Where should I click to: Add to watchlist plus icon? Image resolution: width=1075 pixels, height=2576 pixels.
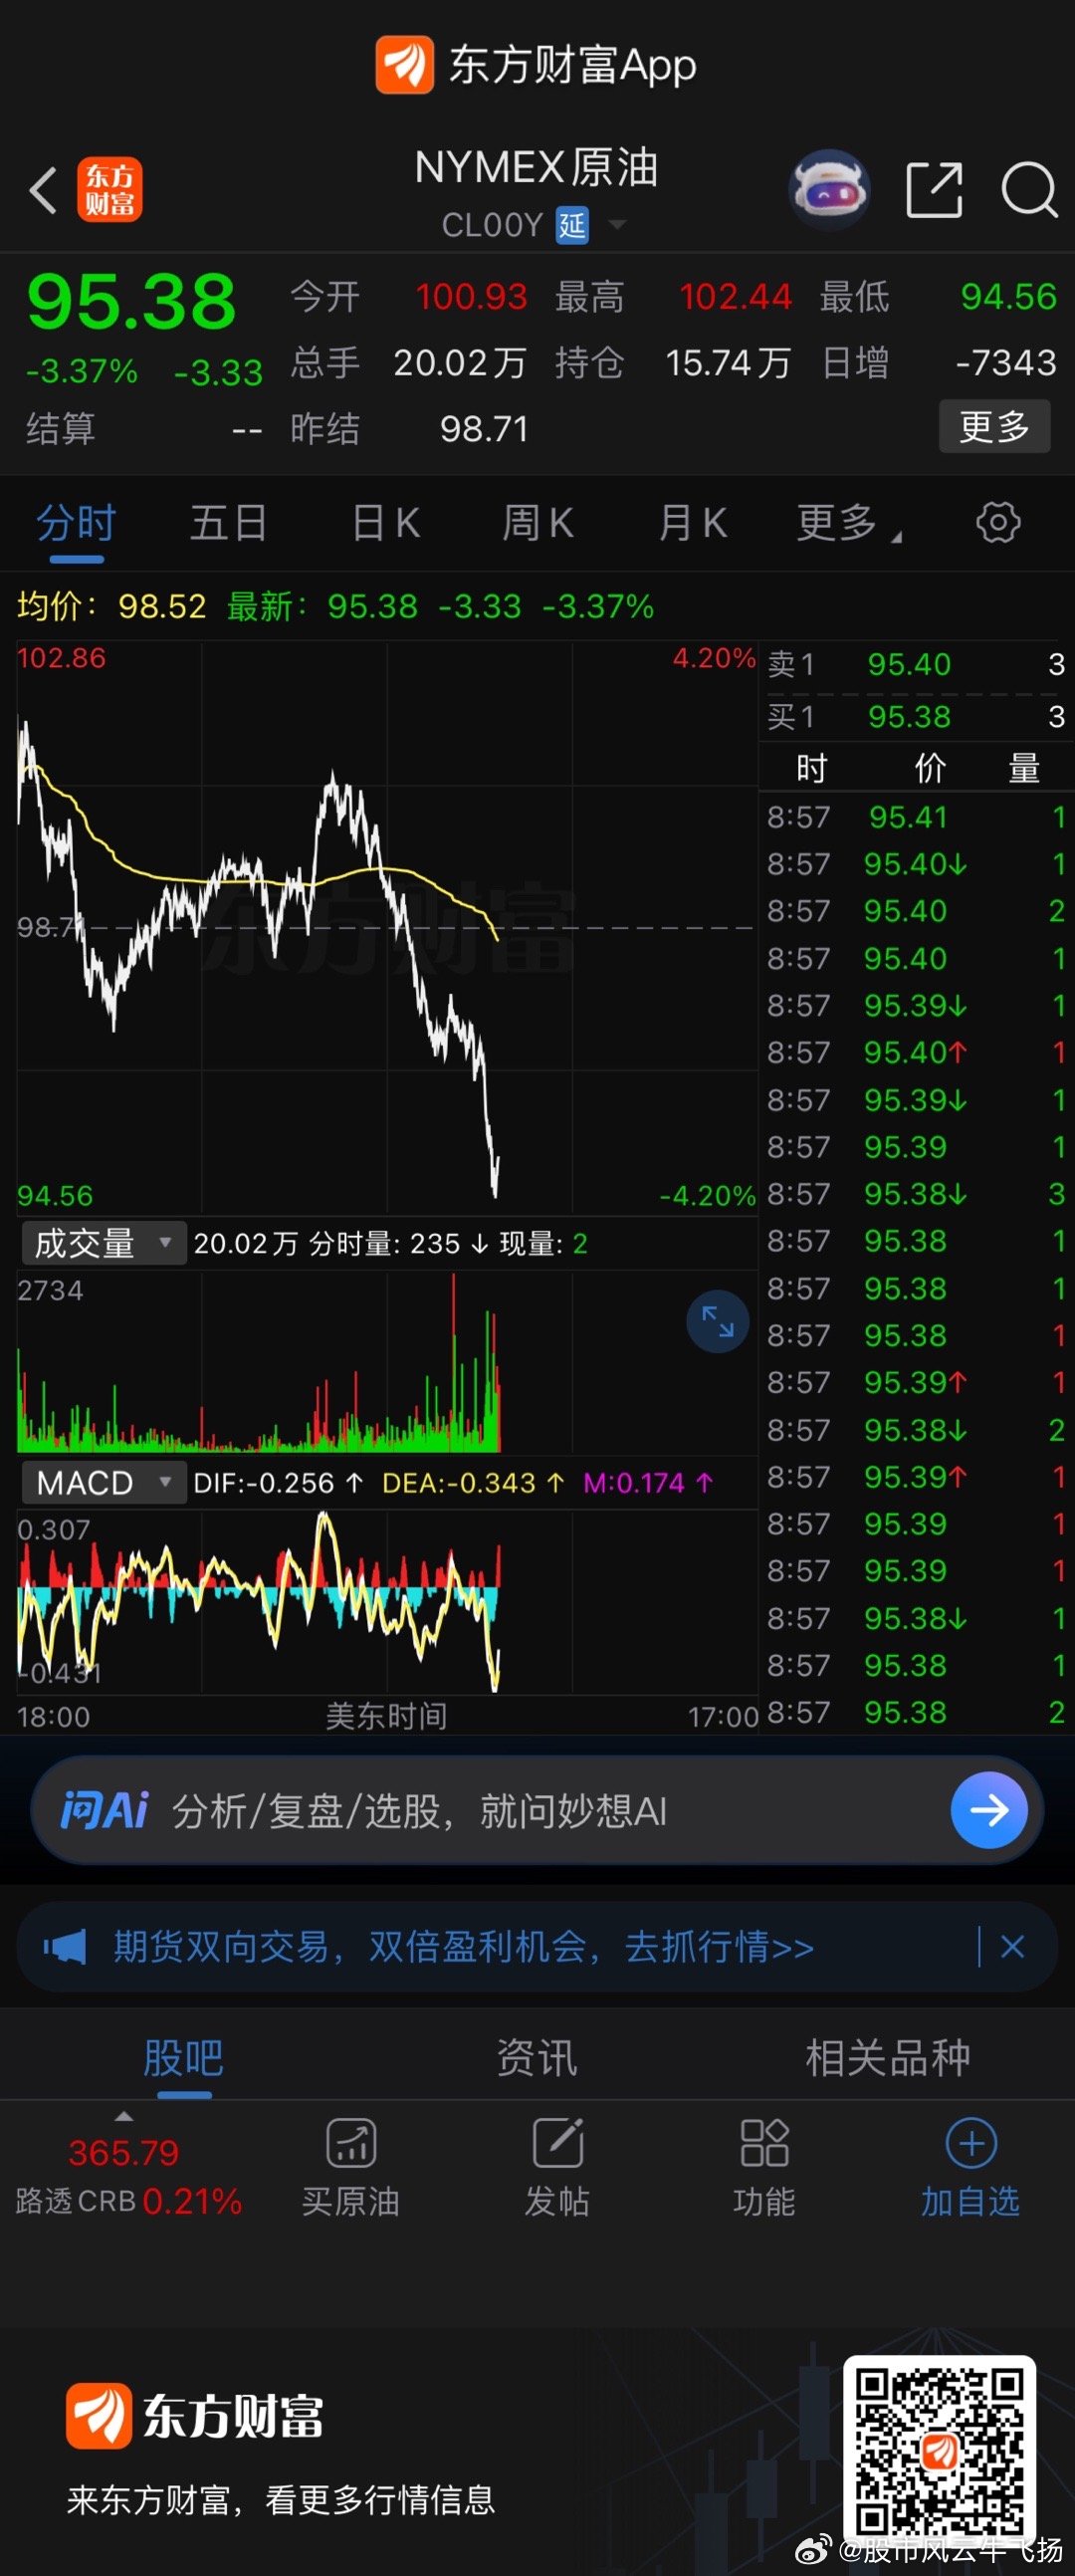click(x=971, y=2143)
